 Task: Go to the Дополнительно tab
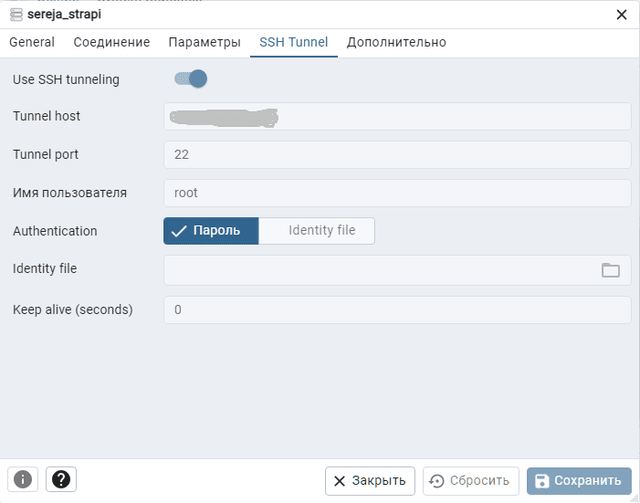pyautogui.click(x=396, y=42)
